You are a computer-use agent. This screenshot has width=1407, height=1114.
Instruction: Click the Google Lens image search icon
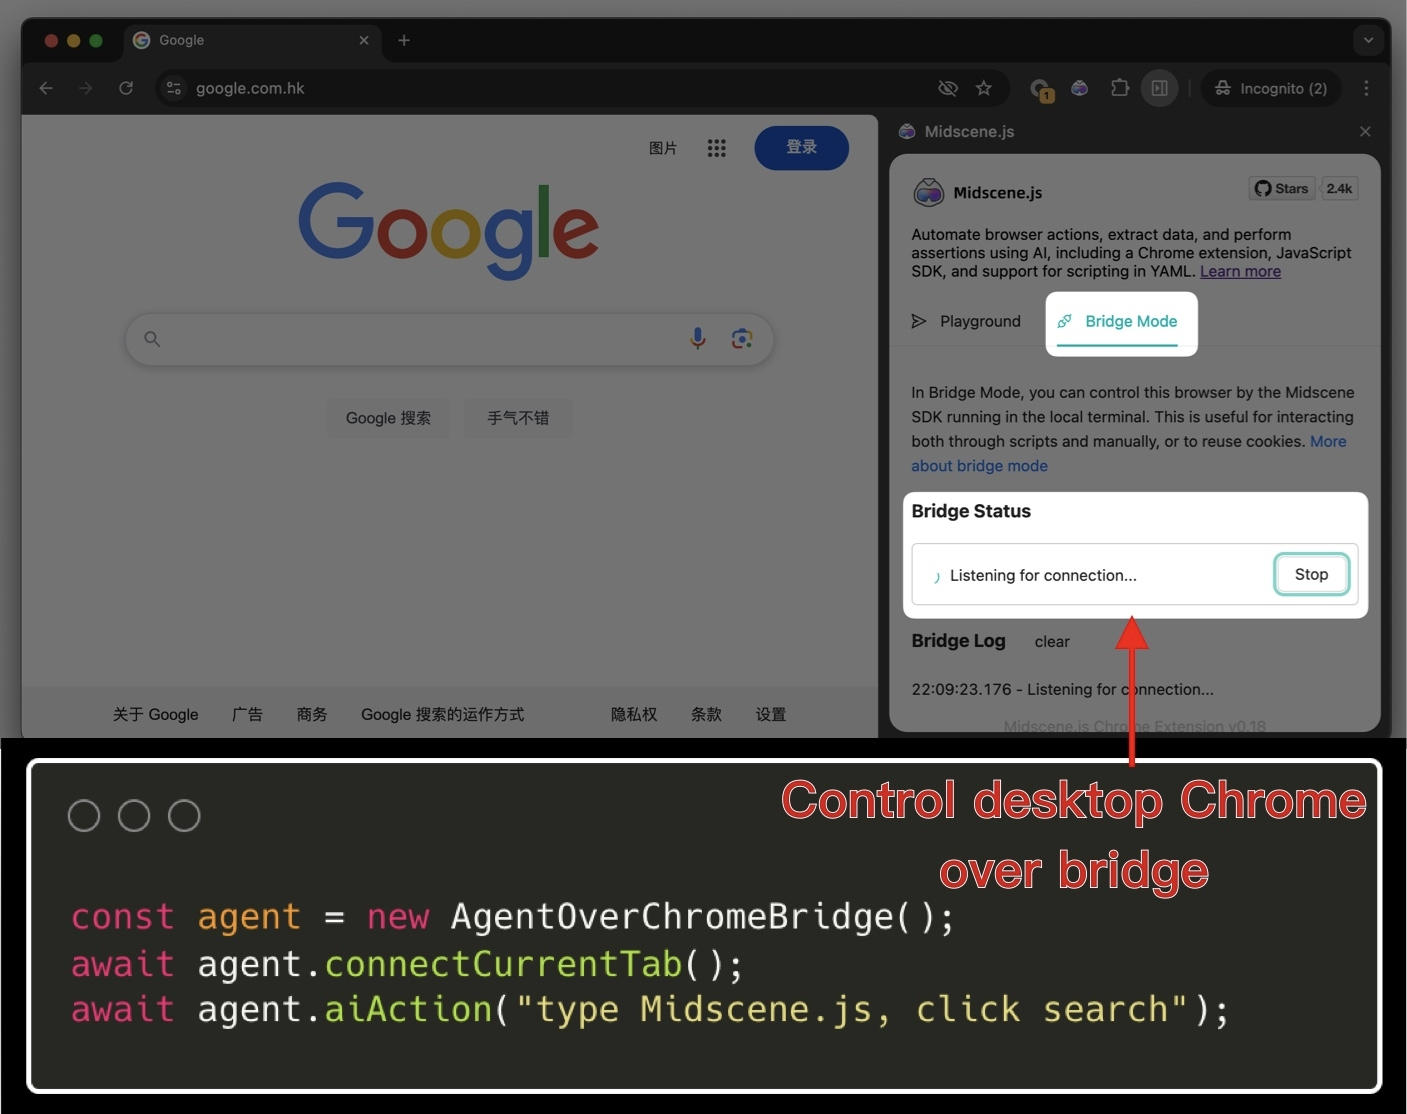tap(742, 339)
